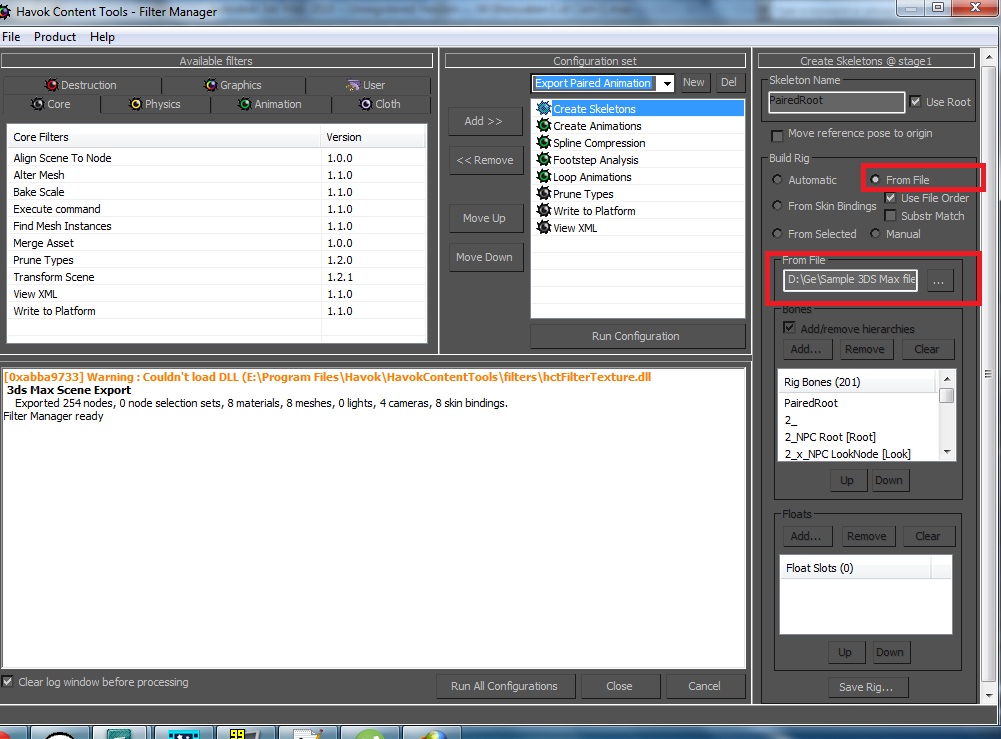This screenshot has width=1001, height=739.
Task: Select the Execute command filter row
Action: tap(216, 209)
